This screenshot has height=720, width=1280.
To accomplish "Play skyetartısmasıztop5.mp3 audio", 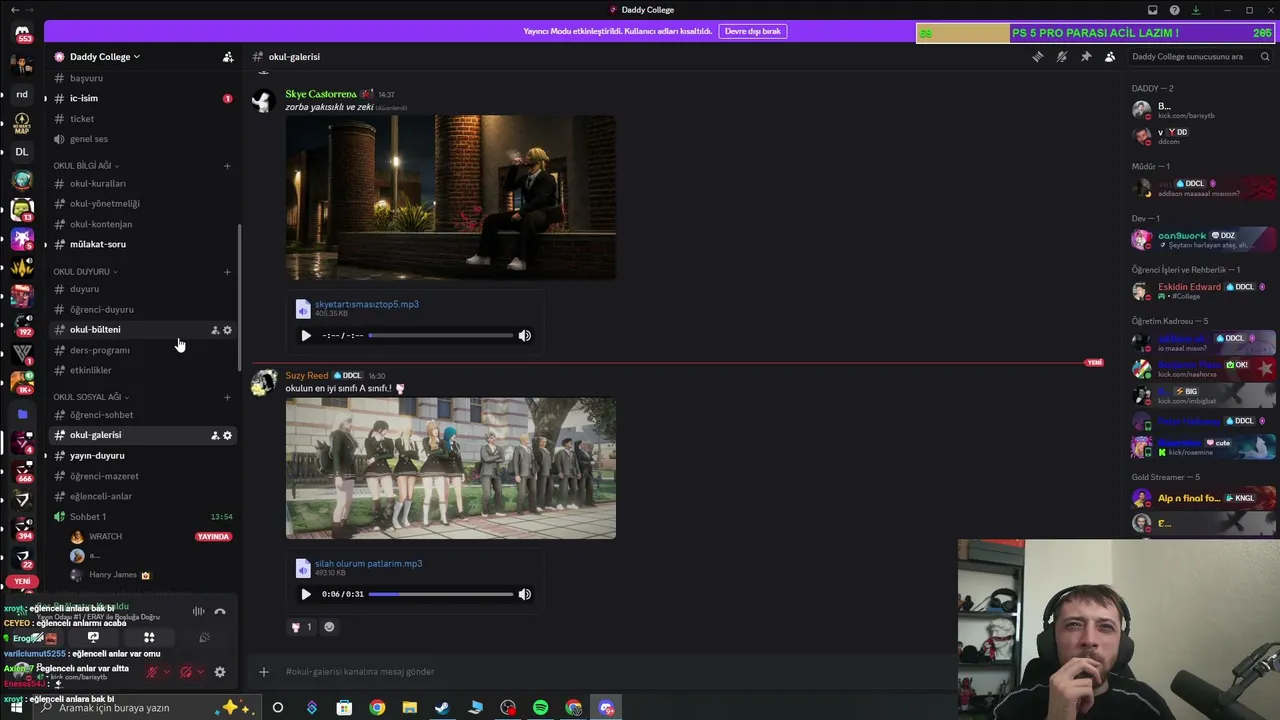I will (306, 336).
